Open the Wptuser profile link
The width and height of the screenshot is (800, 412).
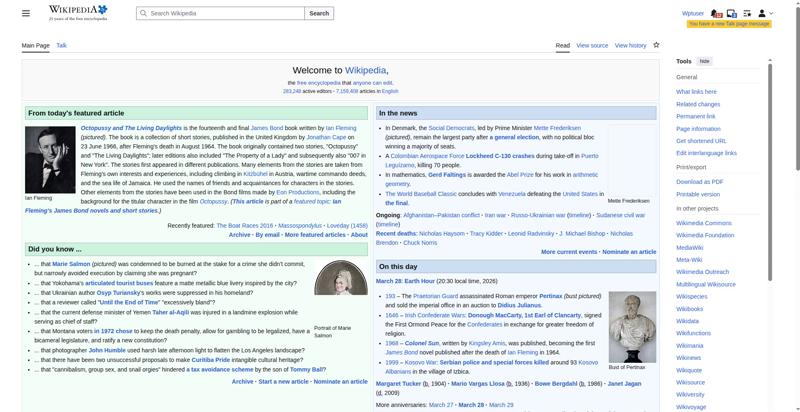tap(692, 13)
